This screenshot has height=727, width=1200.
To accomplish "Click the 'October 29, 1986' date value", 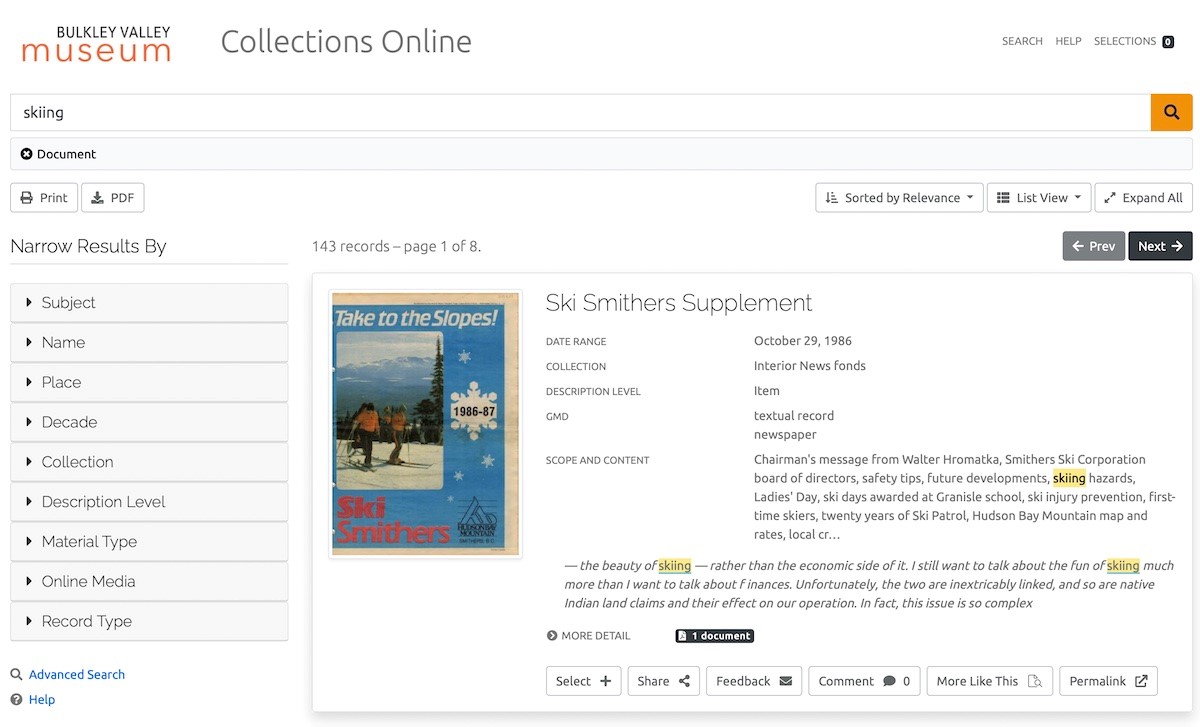I will click(803, 341).
